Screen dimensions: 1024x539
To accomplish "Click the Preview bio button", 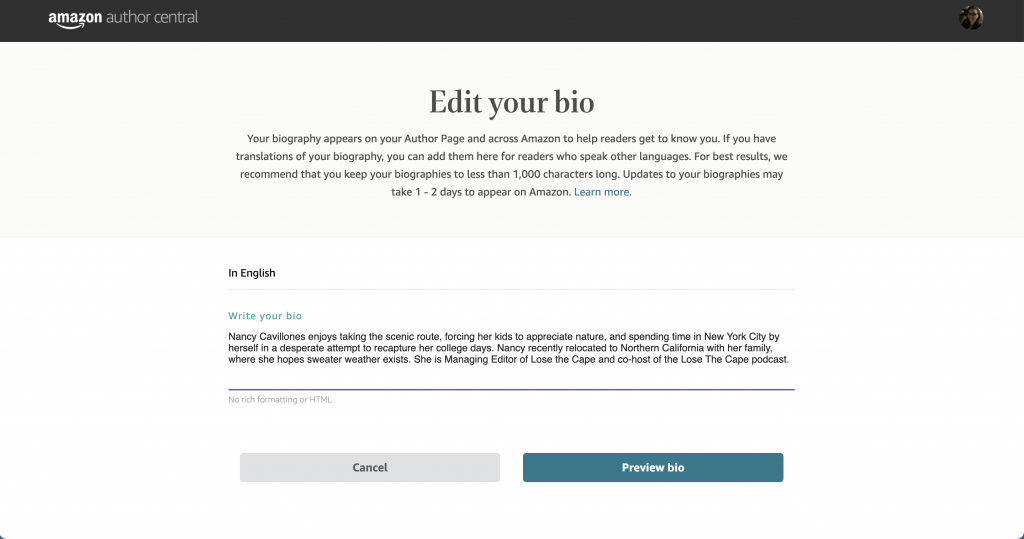I will point(652,467).
